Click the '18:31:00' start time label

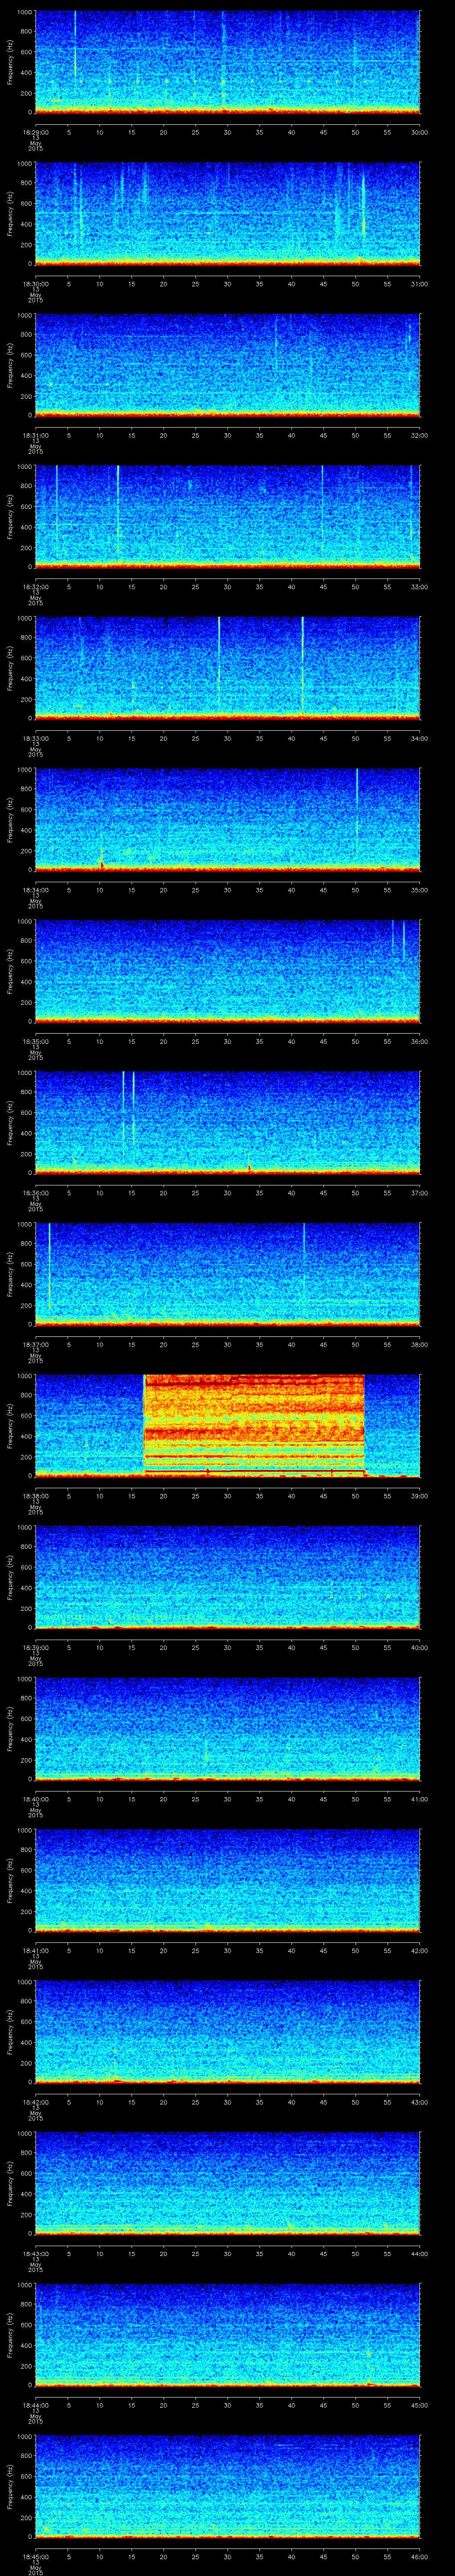coord(35,435)
